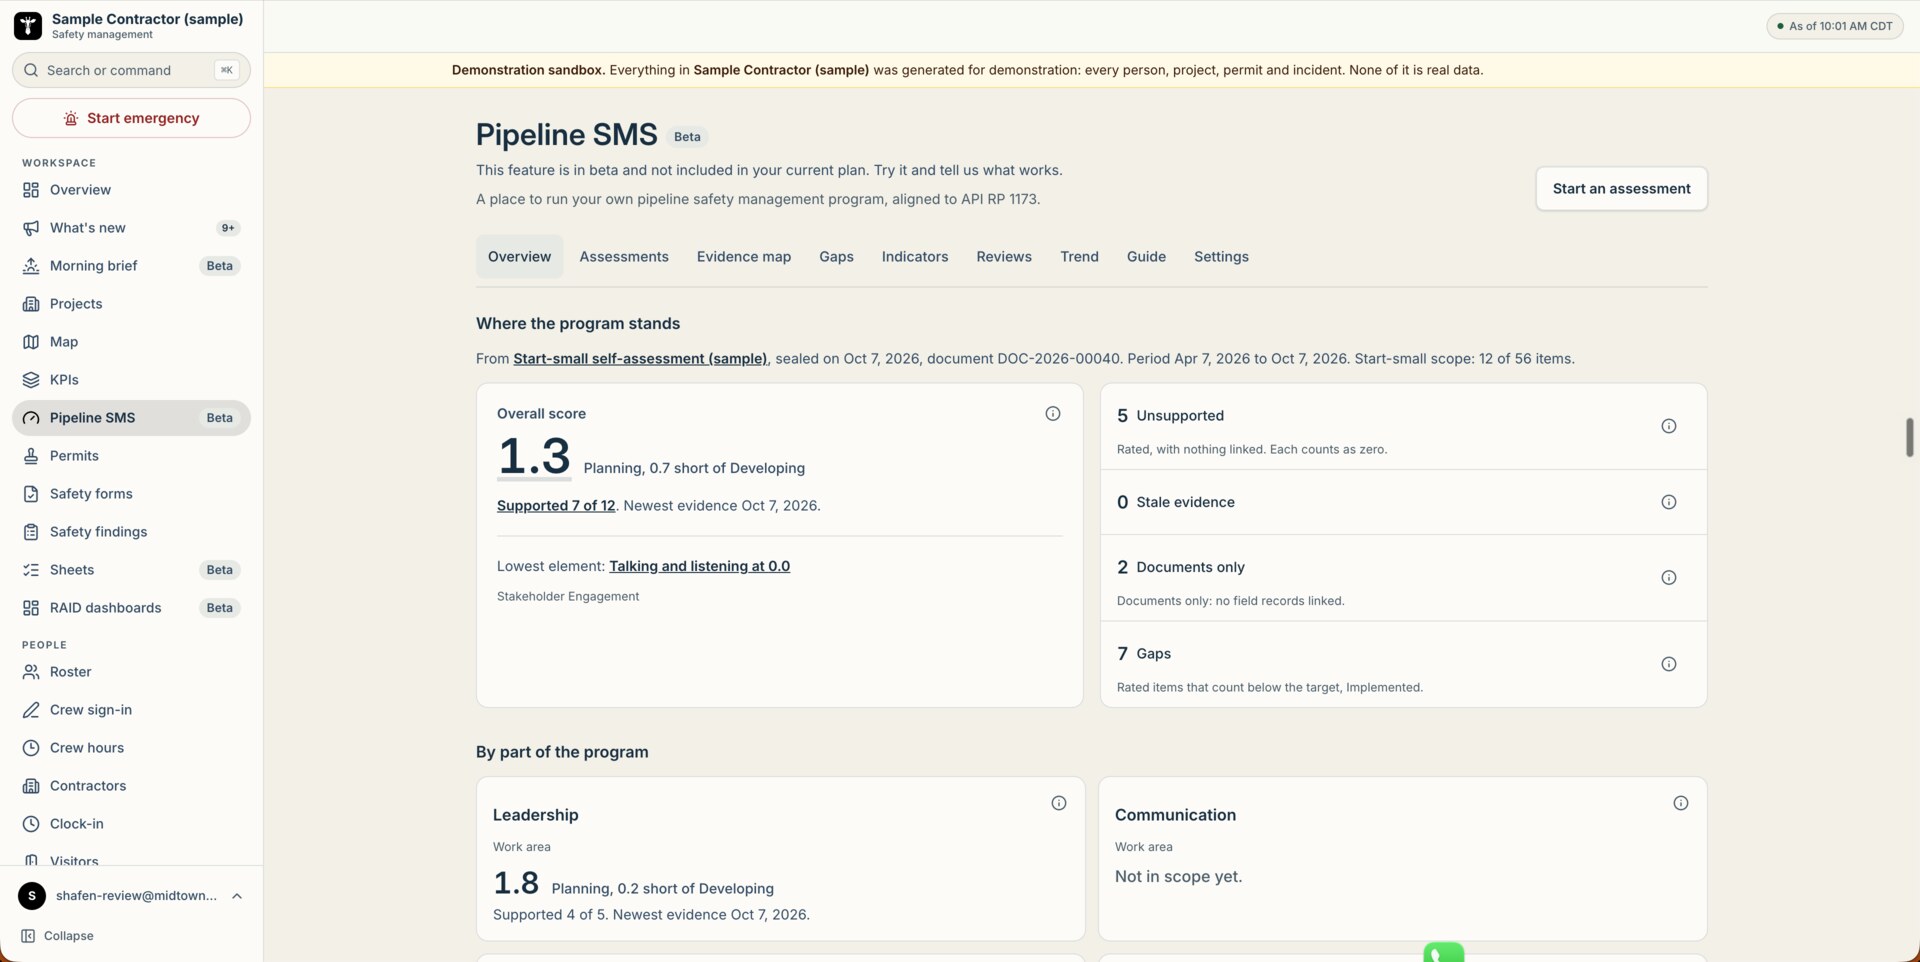Screen dimensions: 1920x962
Task: Collapse the sidebar
Action: pyautogui.click(x=57, y=936)
